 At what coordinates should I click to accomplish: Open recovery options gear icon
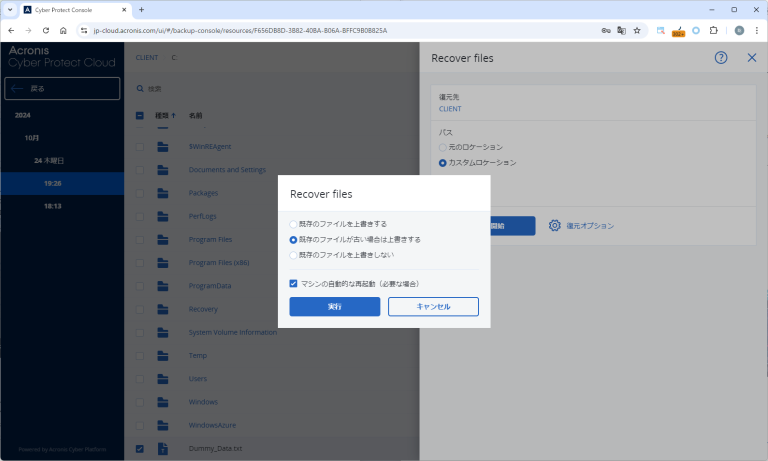[554, 226]
